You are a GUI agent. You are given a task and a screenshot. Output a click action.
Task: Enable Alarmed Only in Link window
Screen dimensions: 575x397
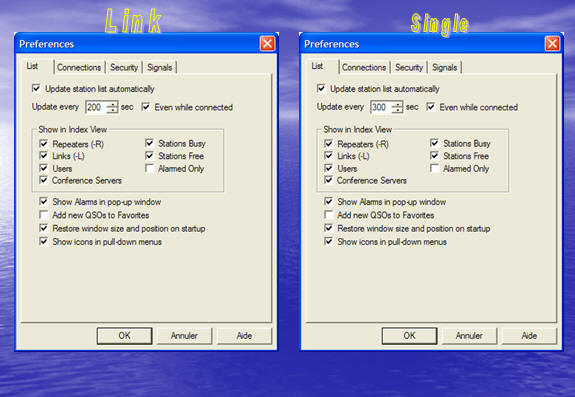(149, 168)
